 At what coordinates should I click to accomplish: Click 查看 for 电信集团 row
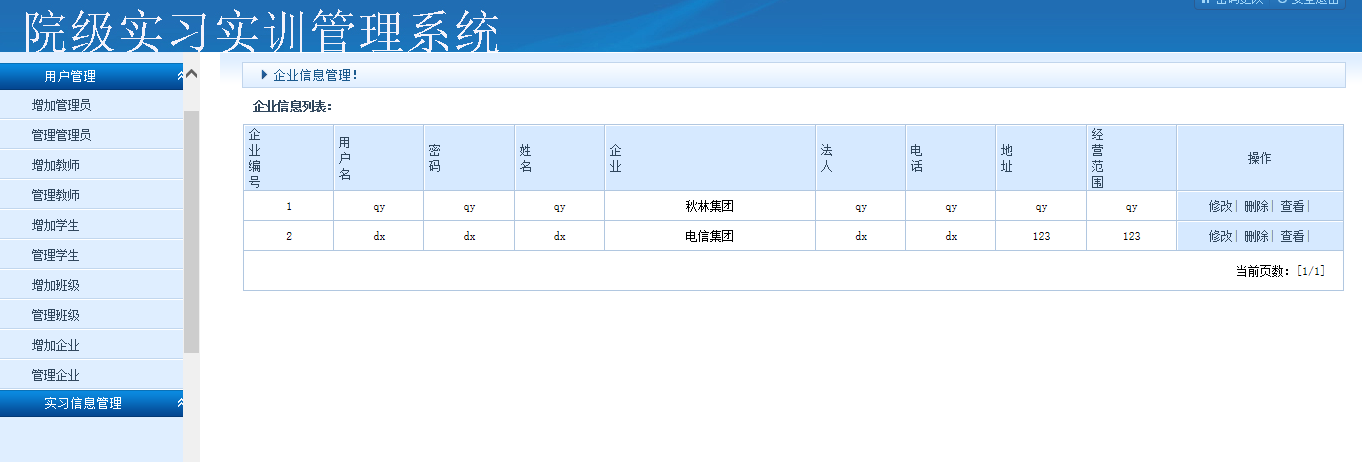pos(1292,236)
